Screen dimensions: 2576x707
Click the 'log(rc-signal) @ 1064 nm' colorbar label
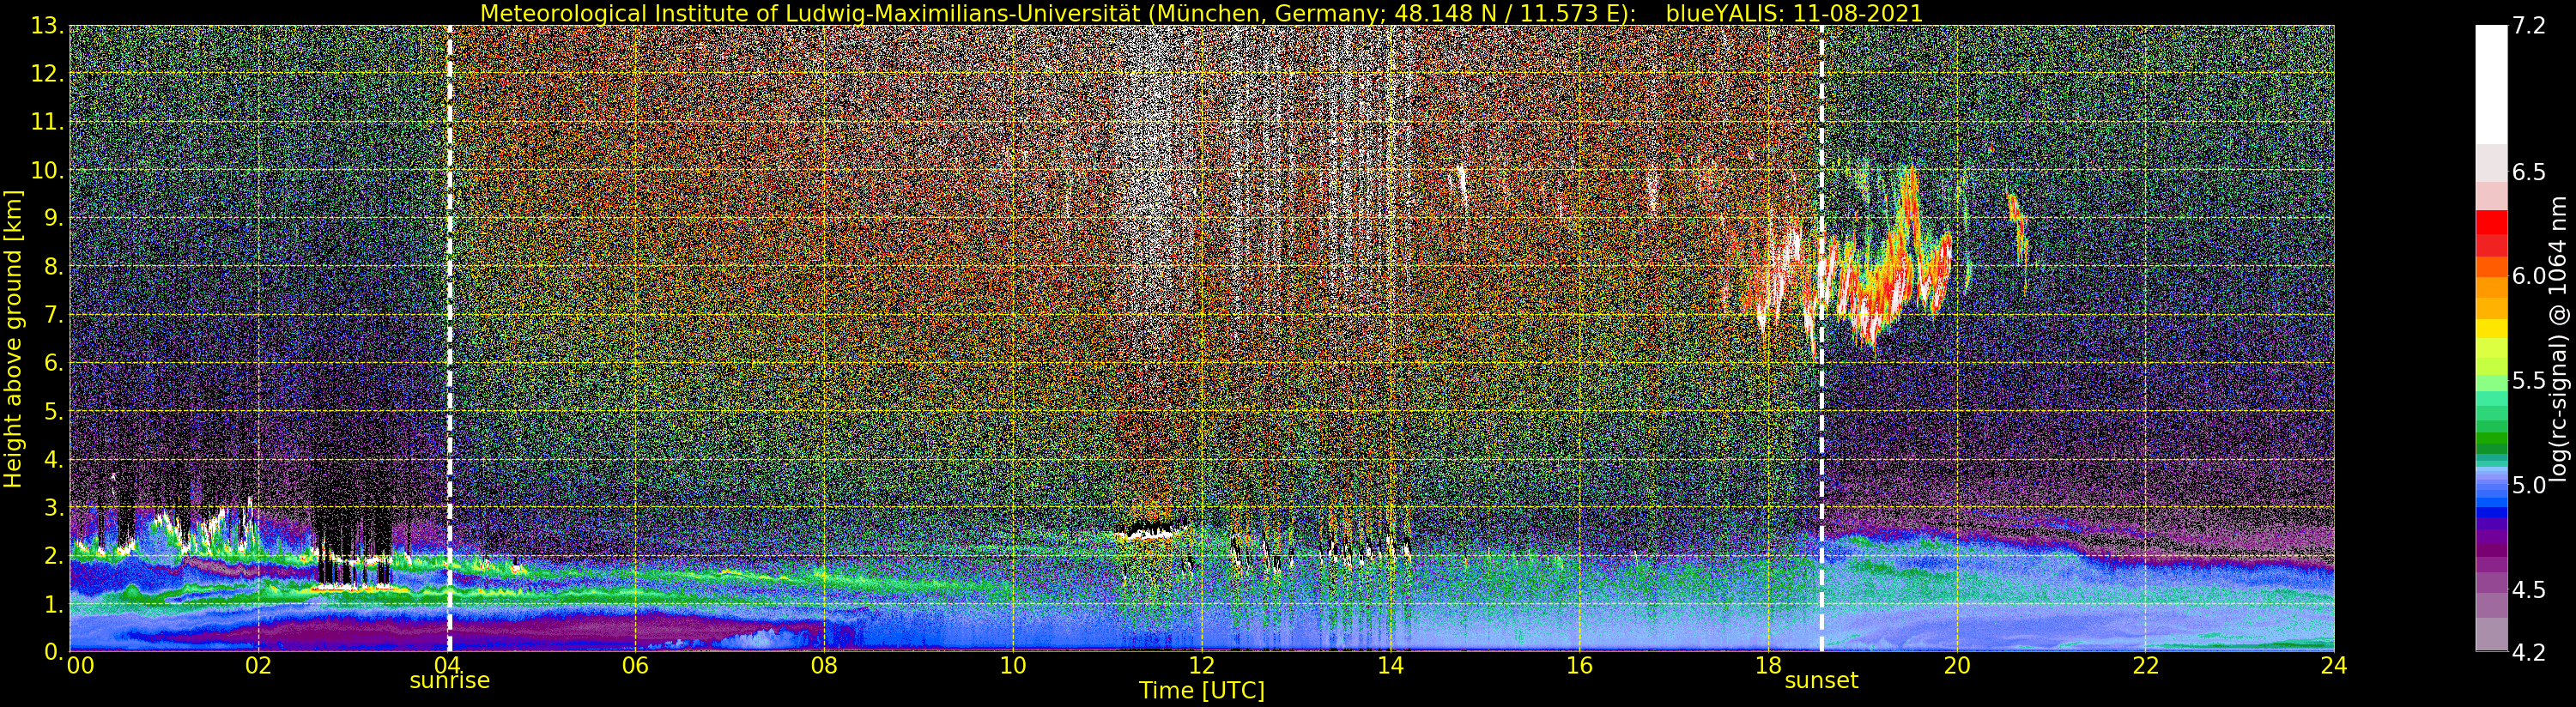click(x=2558, y=338)
